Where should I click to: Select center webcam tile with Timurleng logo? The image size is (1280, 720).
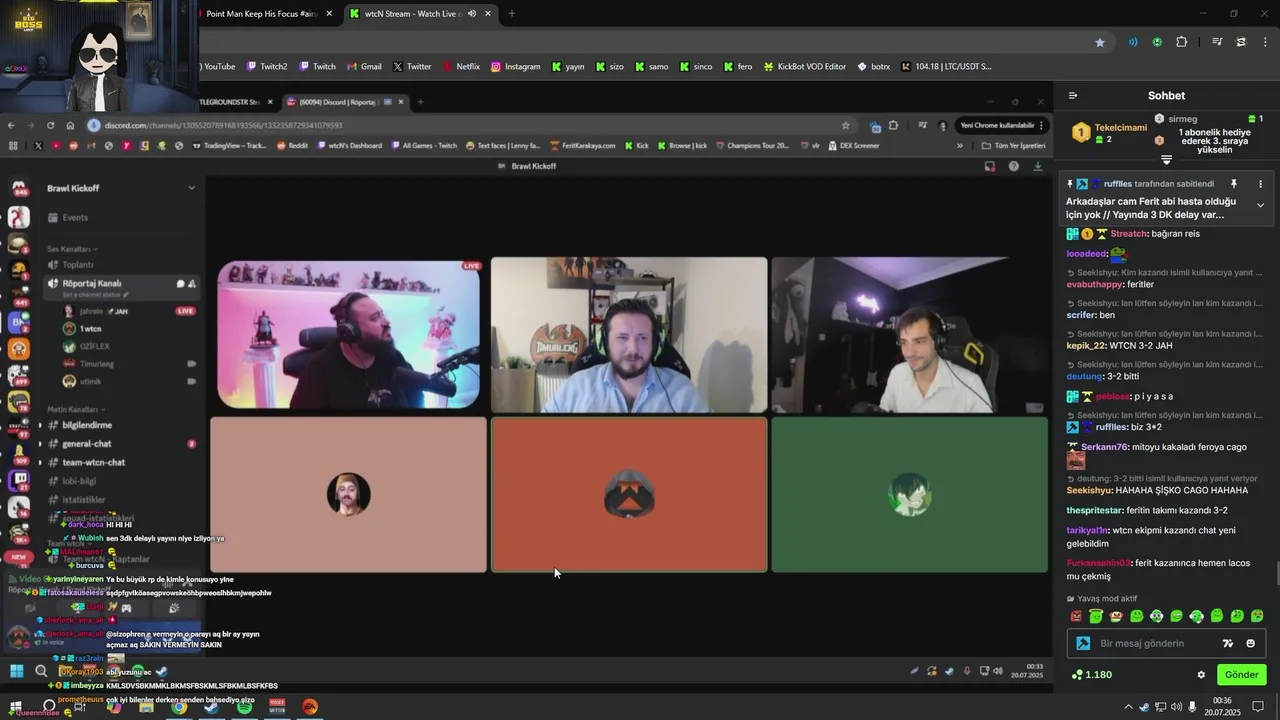point(629,335)
